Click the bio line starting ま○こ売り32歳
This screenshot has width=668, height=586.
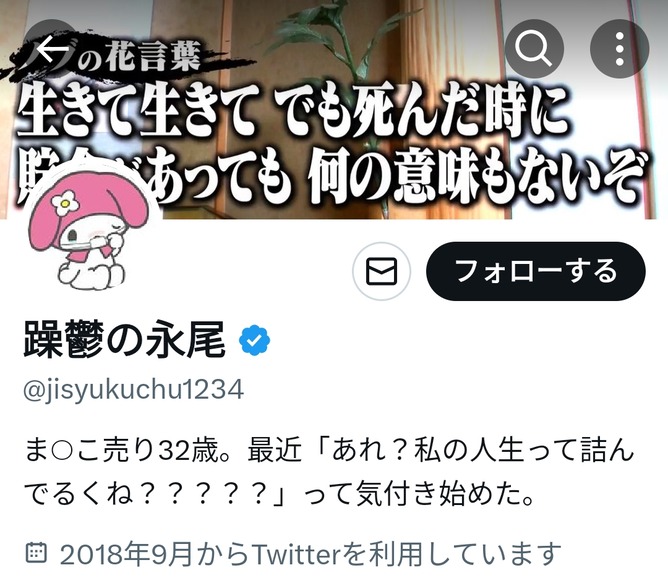point(329,451)
